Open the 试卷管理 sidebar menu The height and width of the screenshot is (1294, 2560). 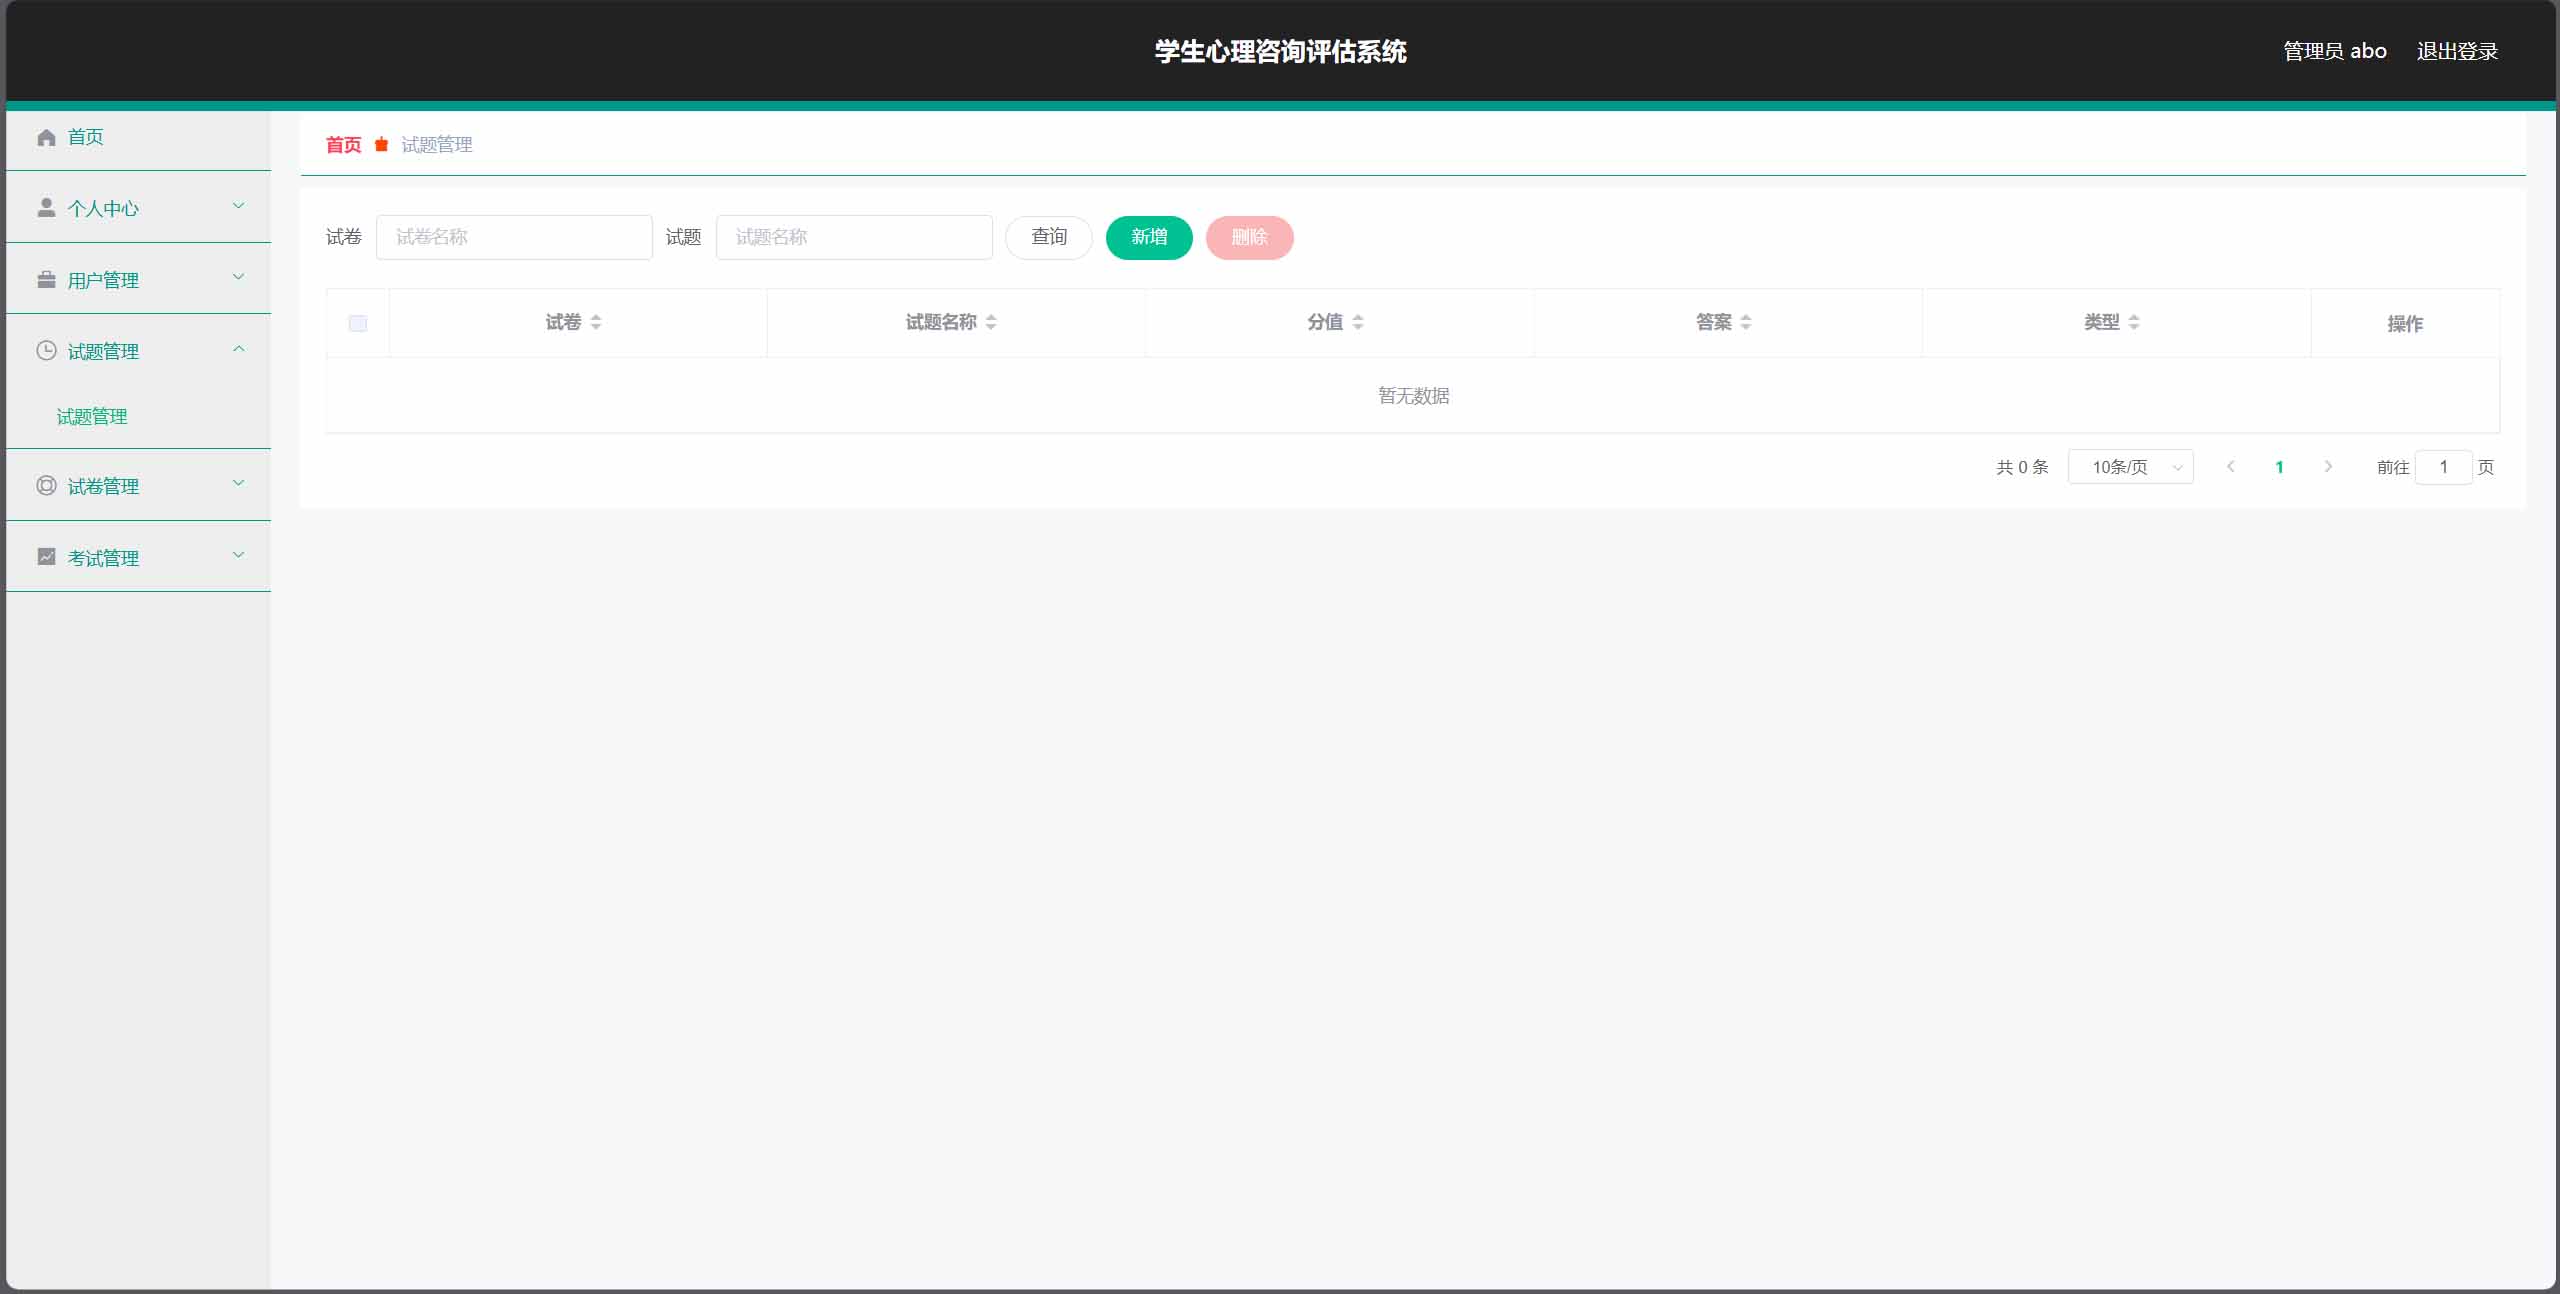pos(138,485)
